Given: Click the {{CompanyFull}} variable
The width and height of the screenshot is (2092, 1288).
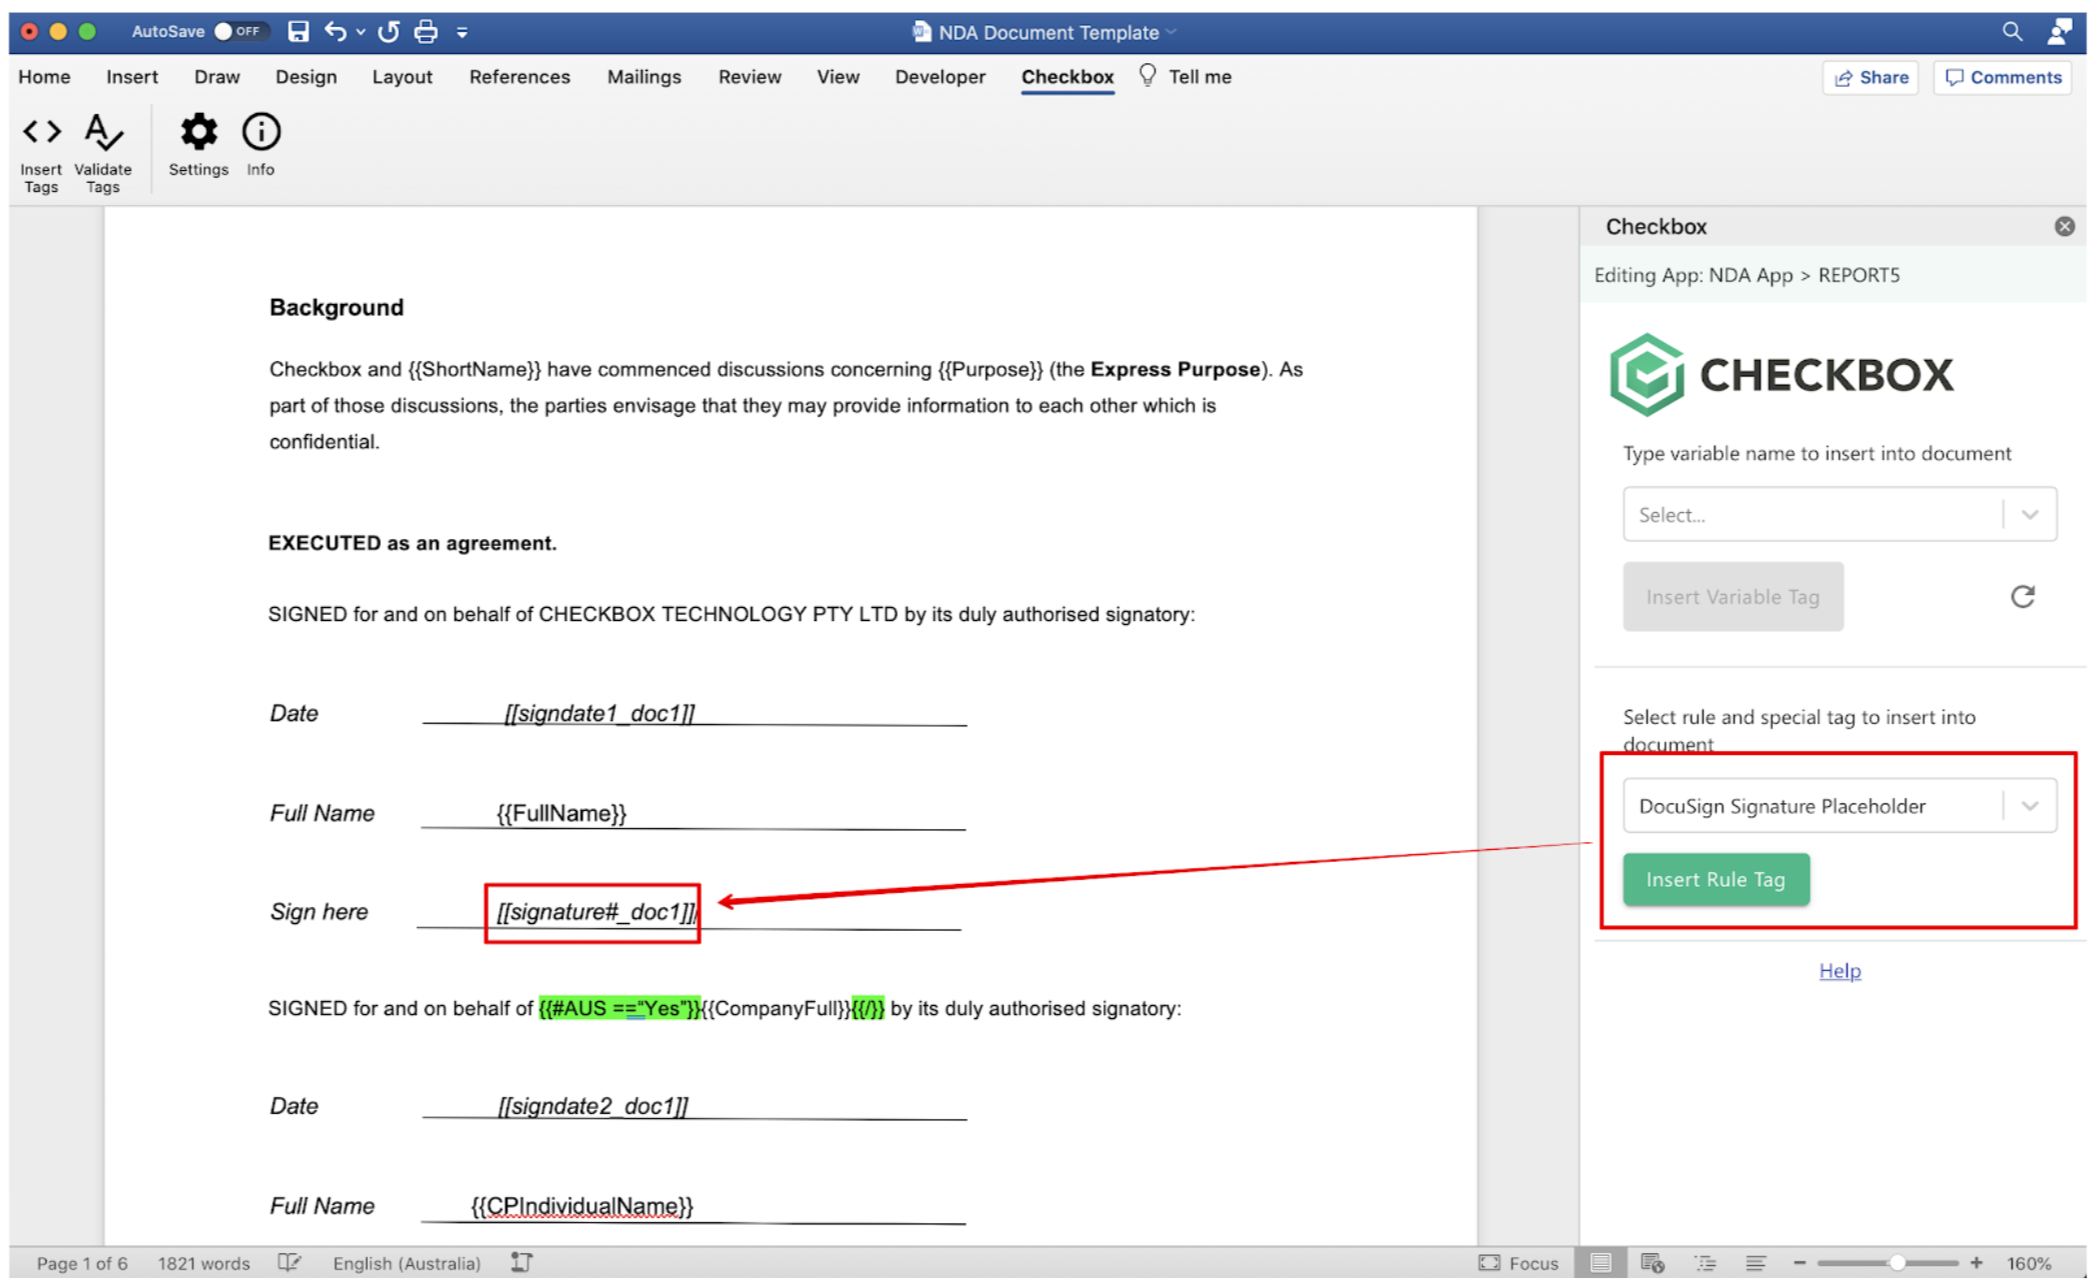Looking at the screenshot, I should point(777,1008).
